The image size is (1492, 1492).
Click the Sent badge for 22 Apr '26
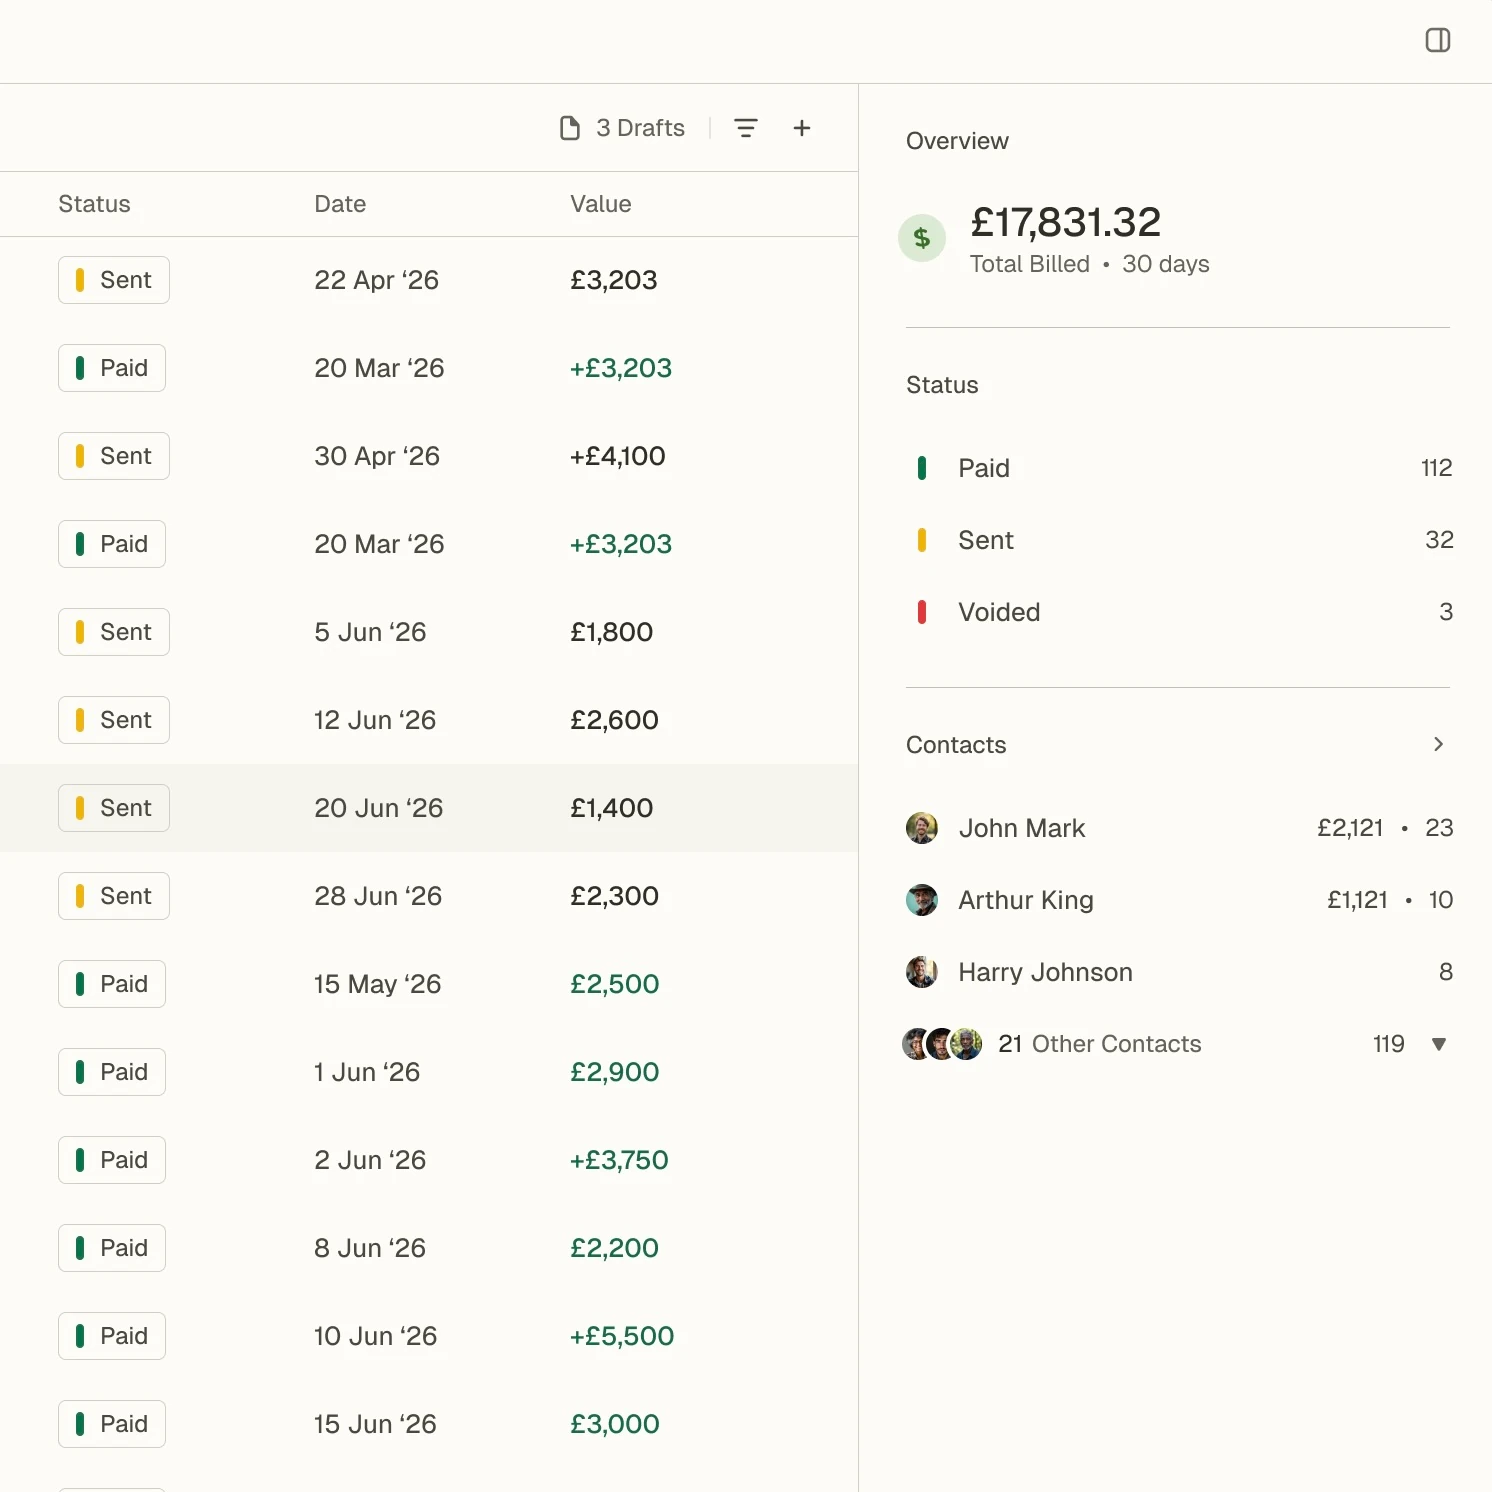(x=114, y=280)
